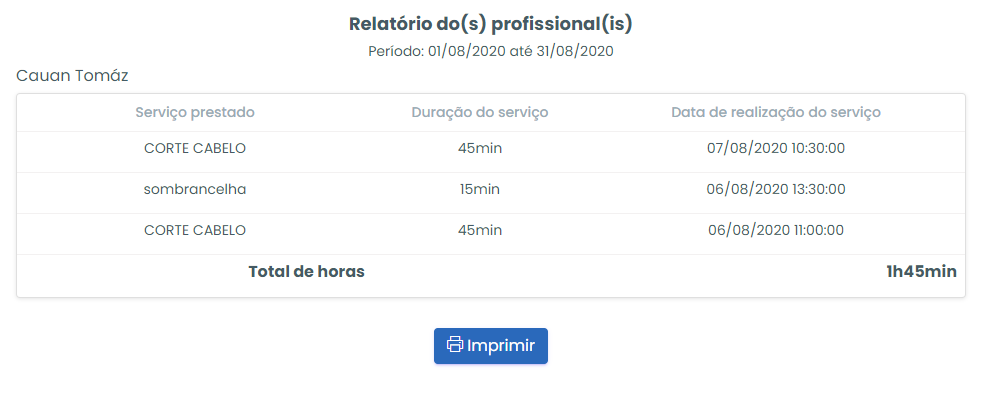
Task: Select the last CORTE CABELO service cell
Action: [195, 230]
